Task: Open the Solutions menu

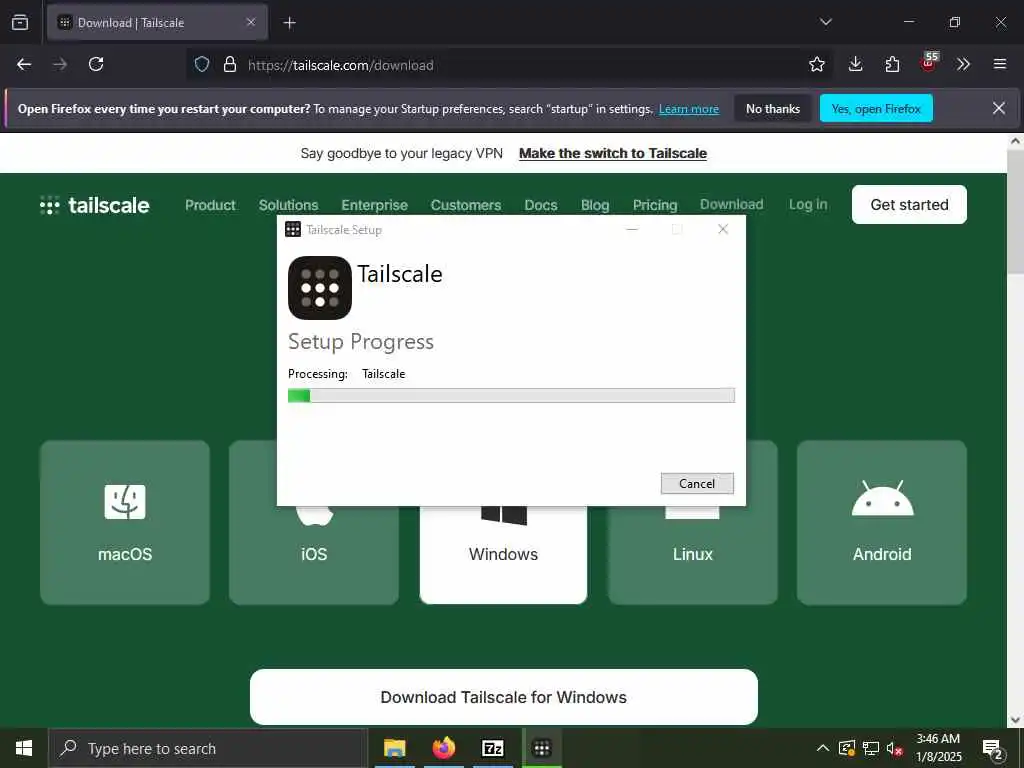Action: 288,205
